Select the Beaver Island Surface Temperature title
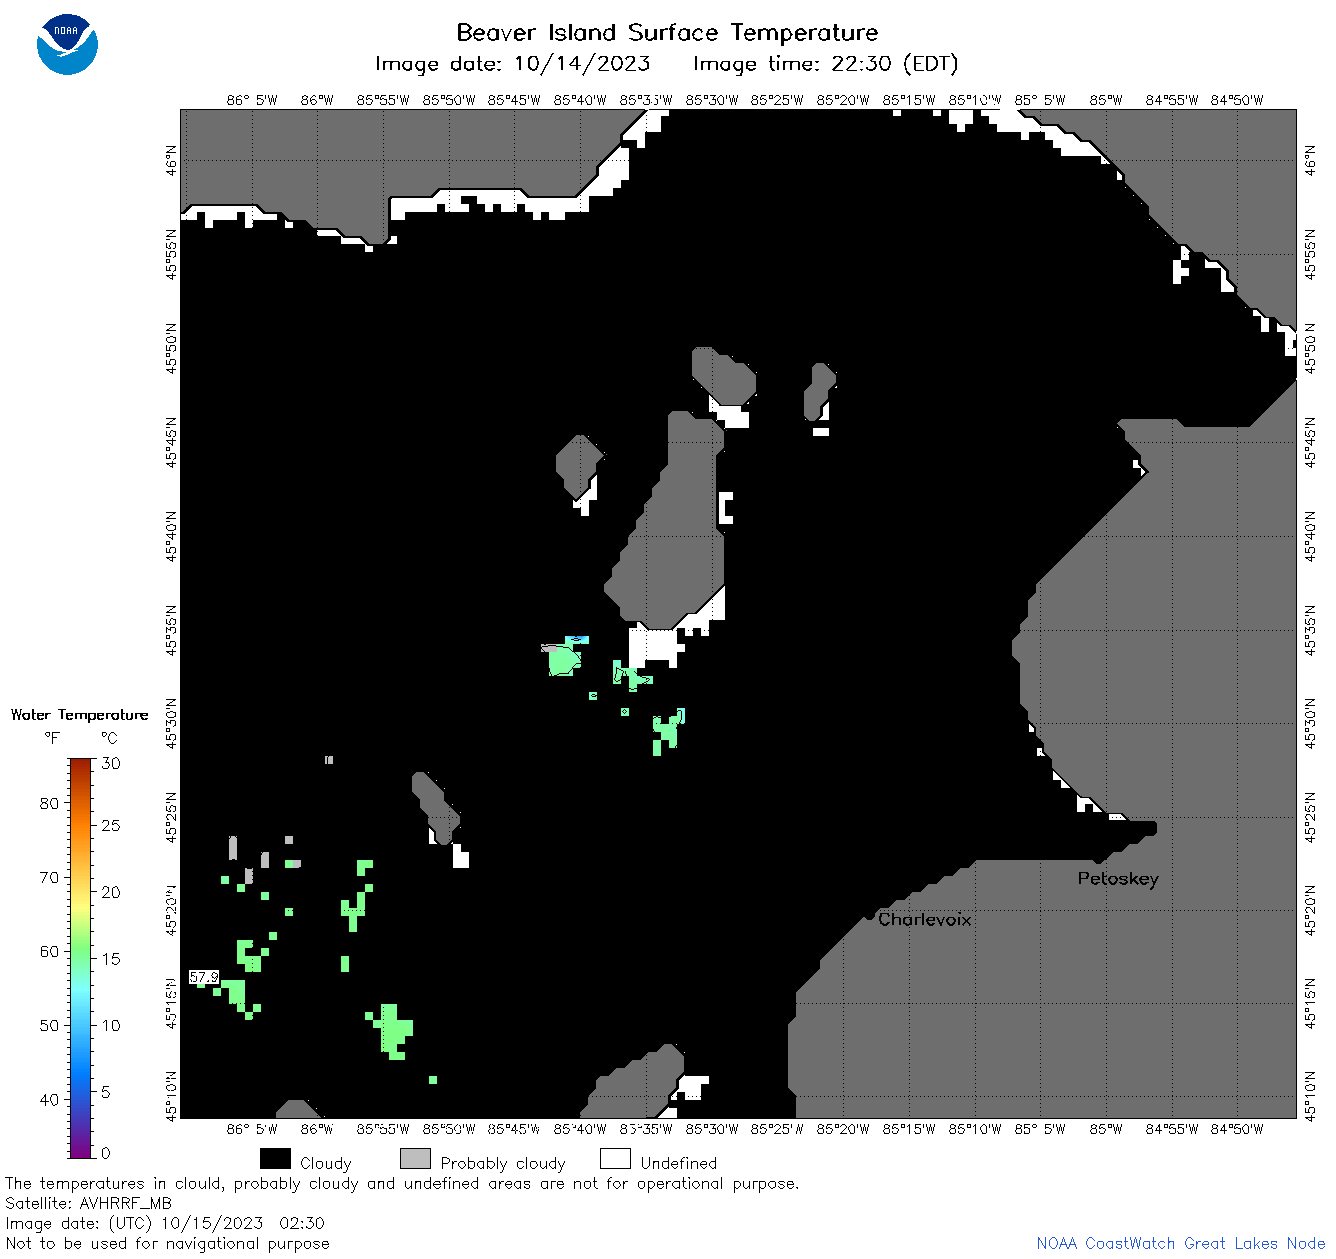This screenshot has width=1336, height=1259. pyautogui.click(x=667, y=32)
